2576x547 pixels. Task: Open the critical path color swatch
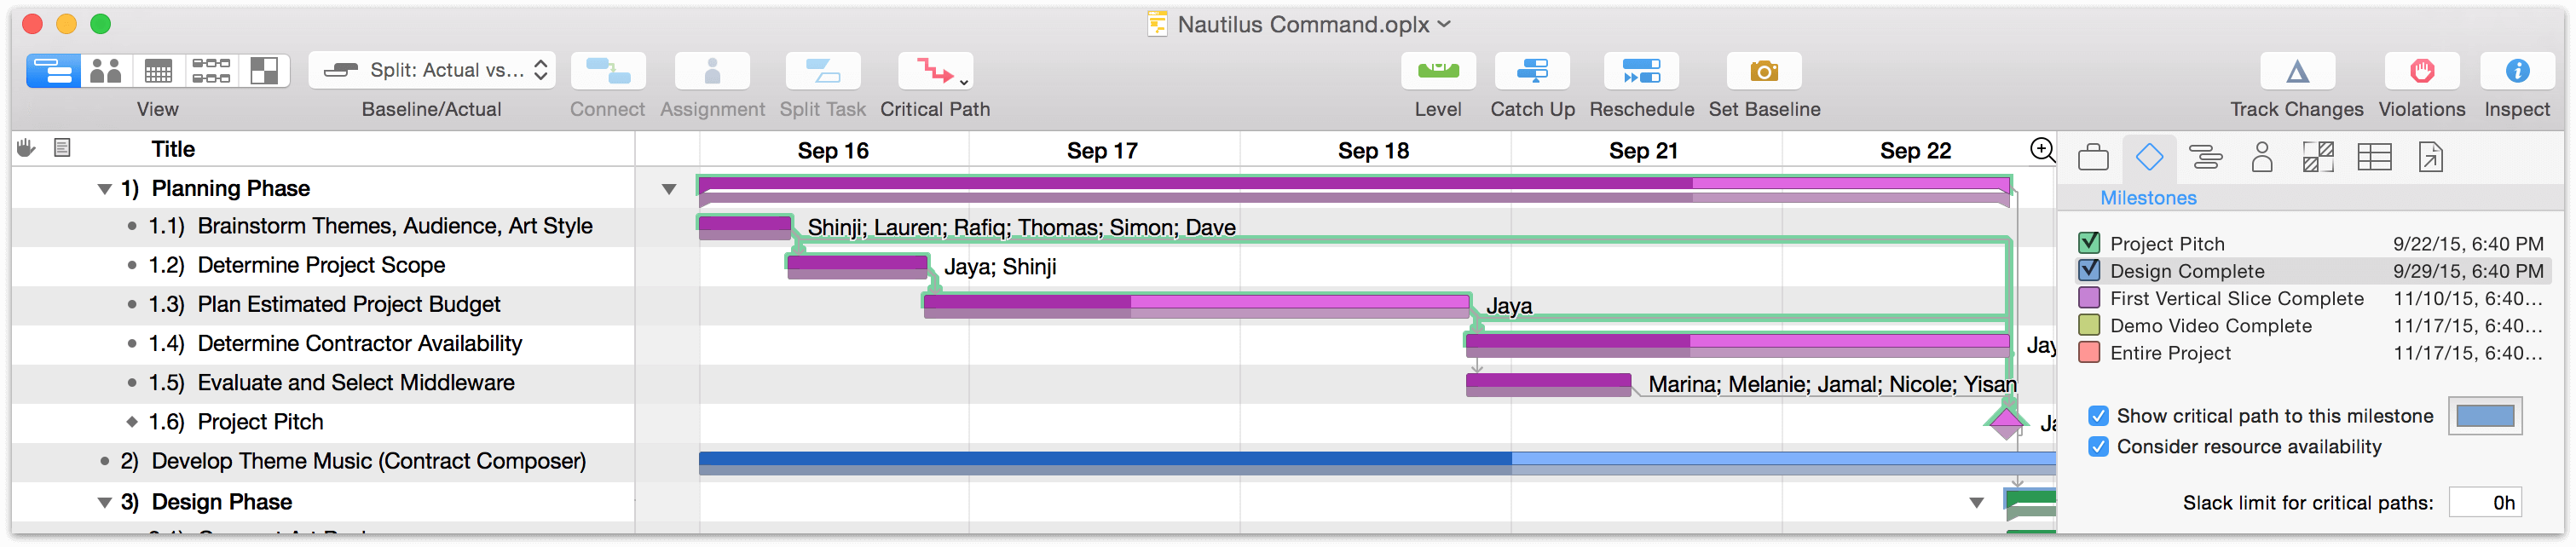[2484, 416]
